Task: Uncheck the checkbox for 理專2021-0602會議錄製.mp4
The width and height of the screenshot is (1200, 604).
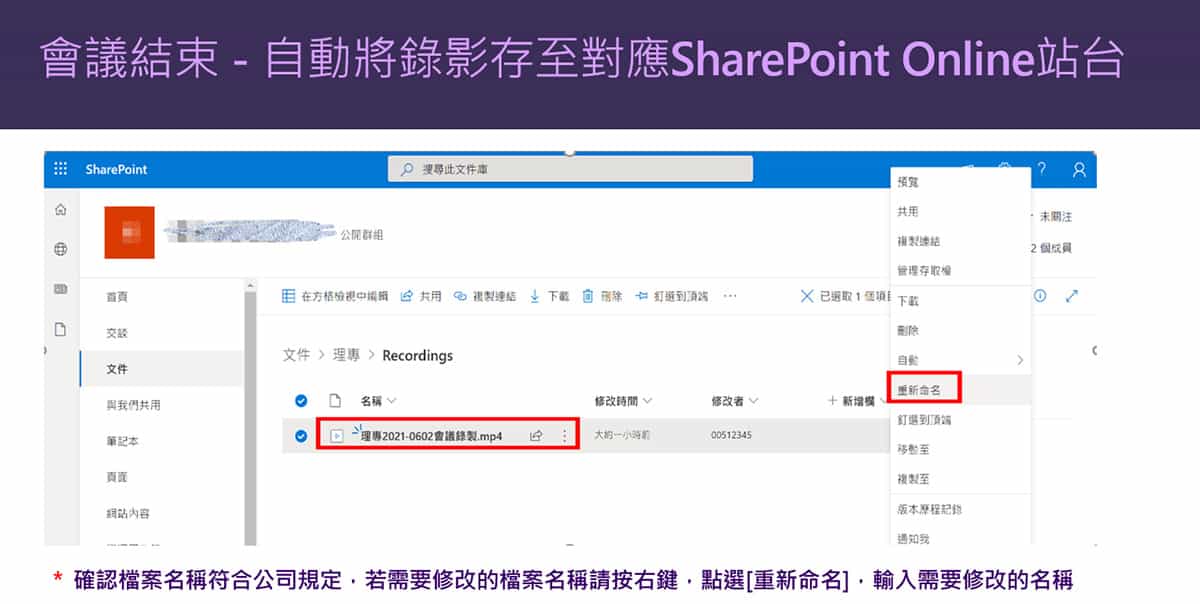Action: (301, 435)
